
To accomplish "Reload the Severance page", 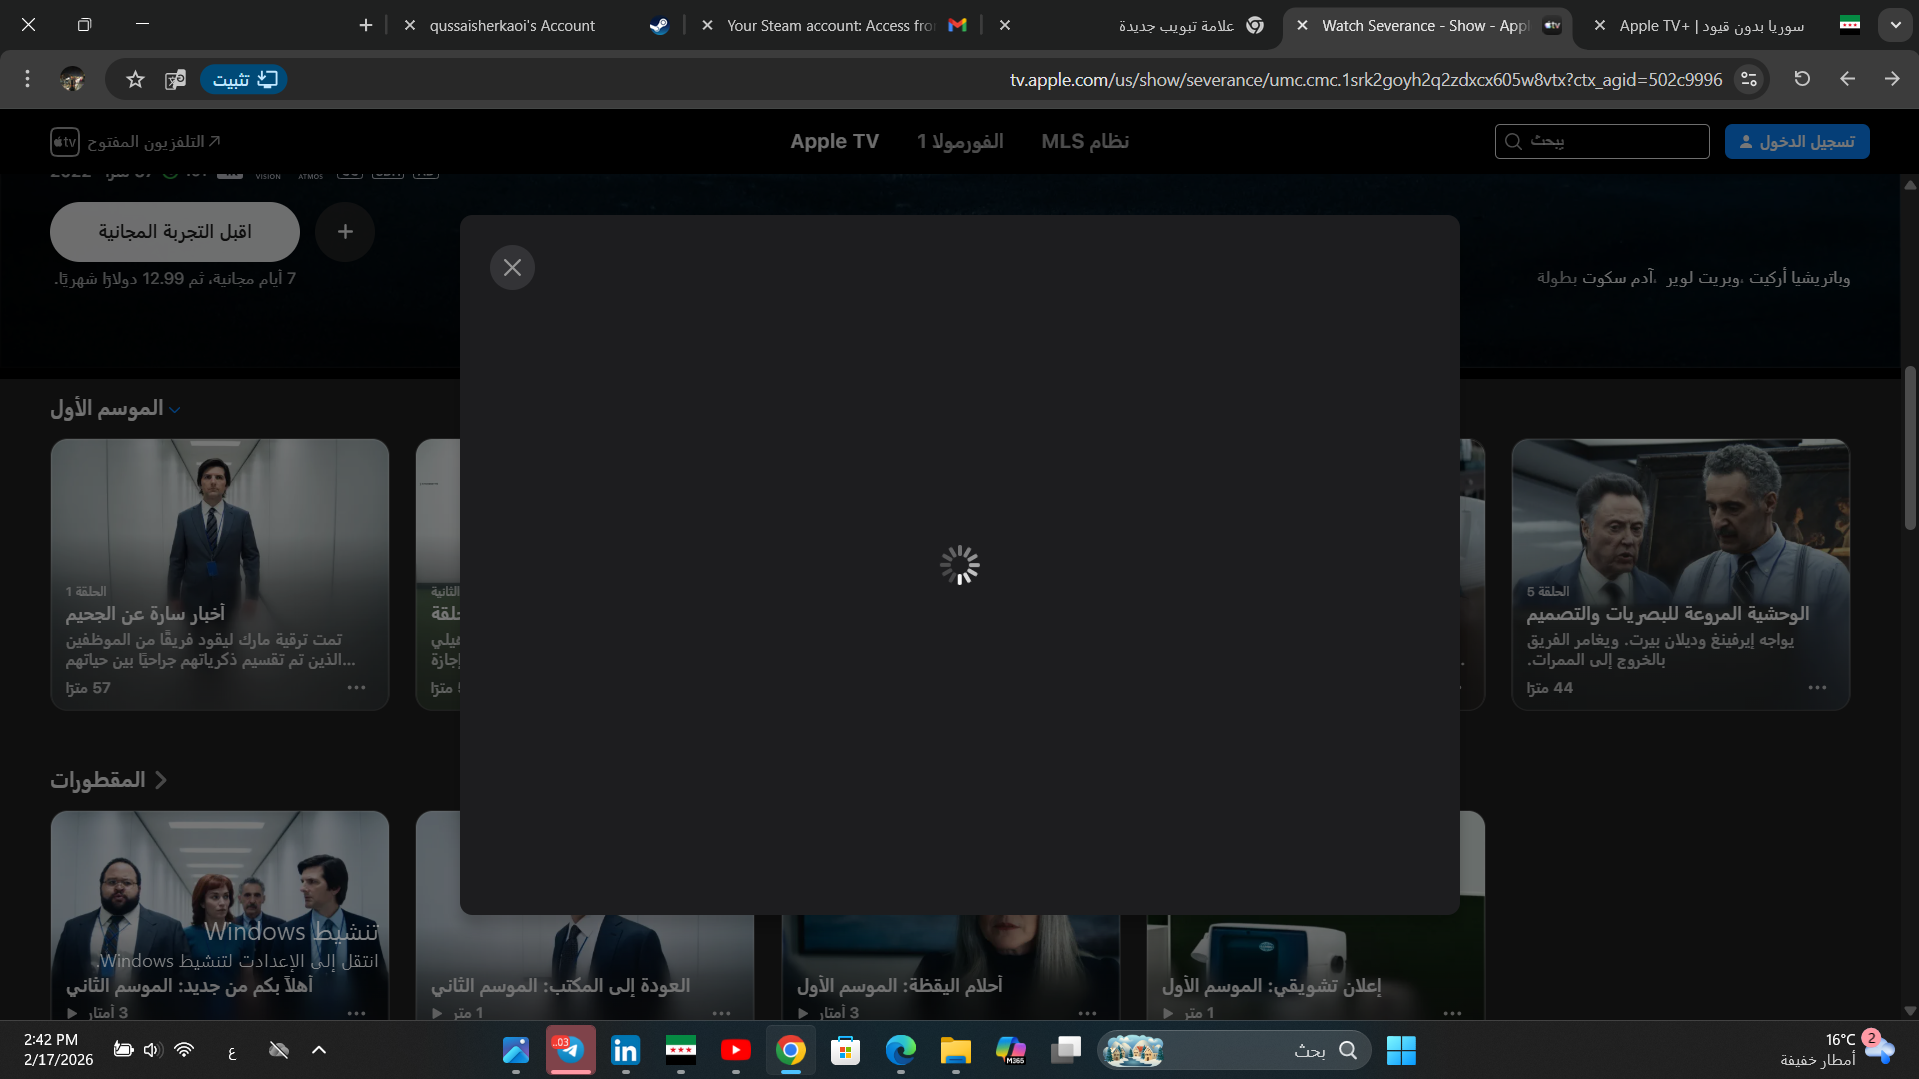I will (1802, 79).
